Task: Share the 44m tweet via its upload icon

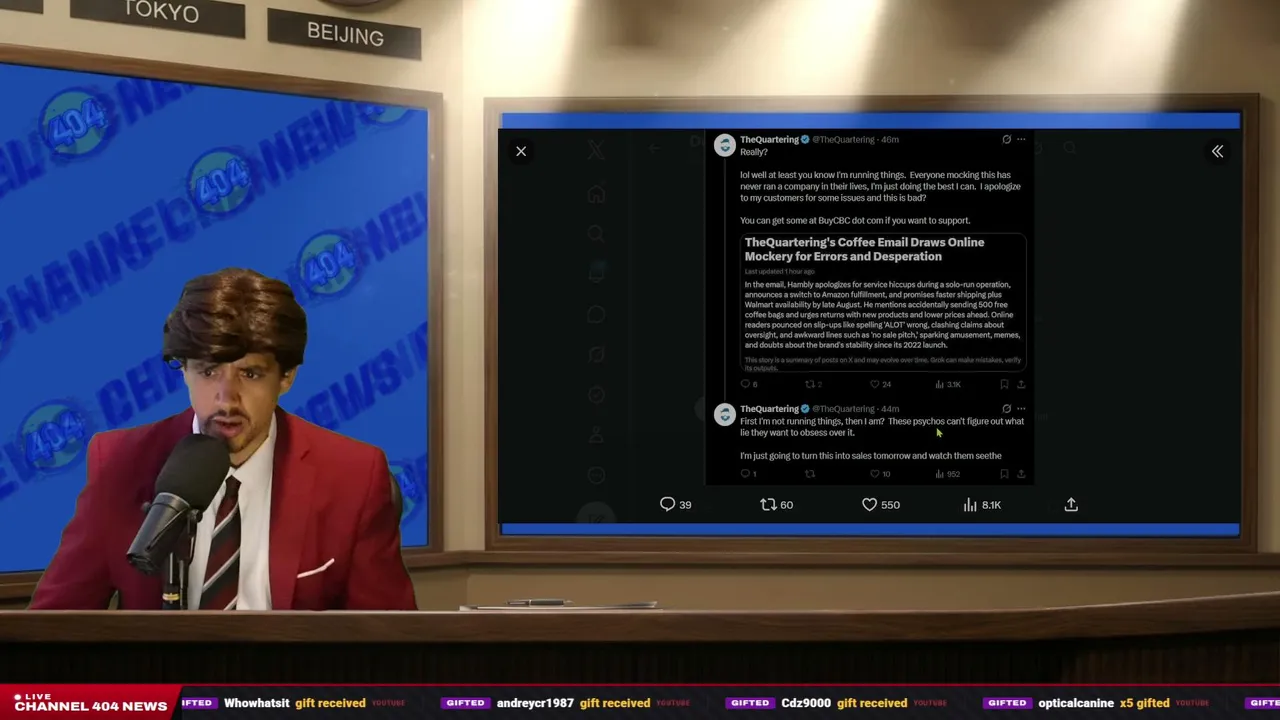Action: tap(1021, 474)
